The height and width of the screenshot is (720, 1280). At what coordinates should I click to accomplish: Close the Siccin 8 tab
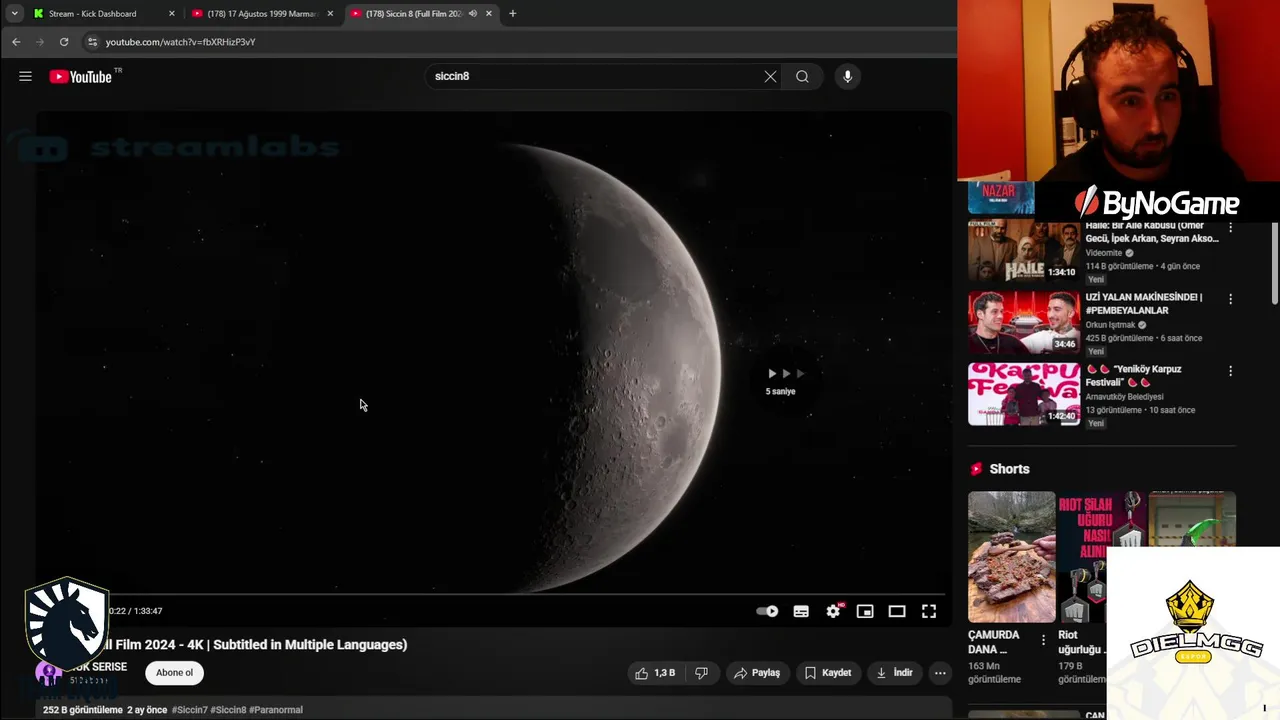coord(489,14)
